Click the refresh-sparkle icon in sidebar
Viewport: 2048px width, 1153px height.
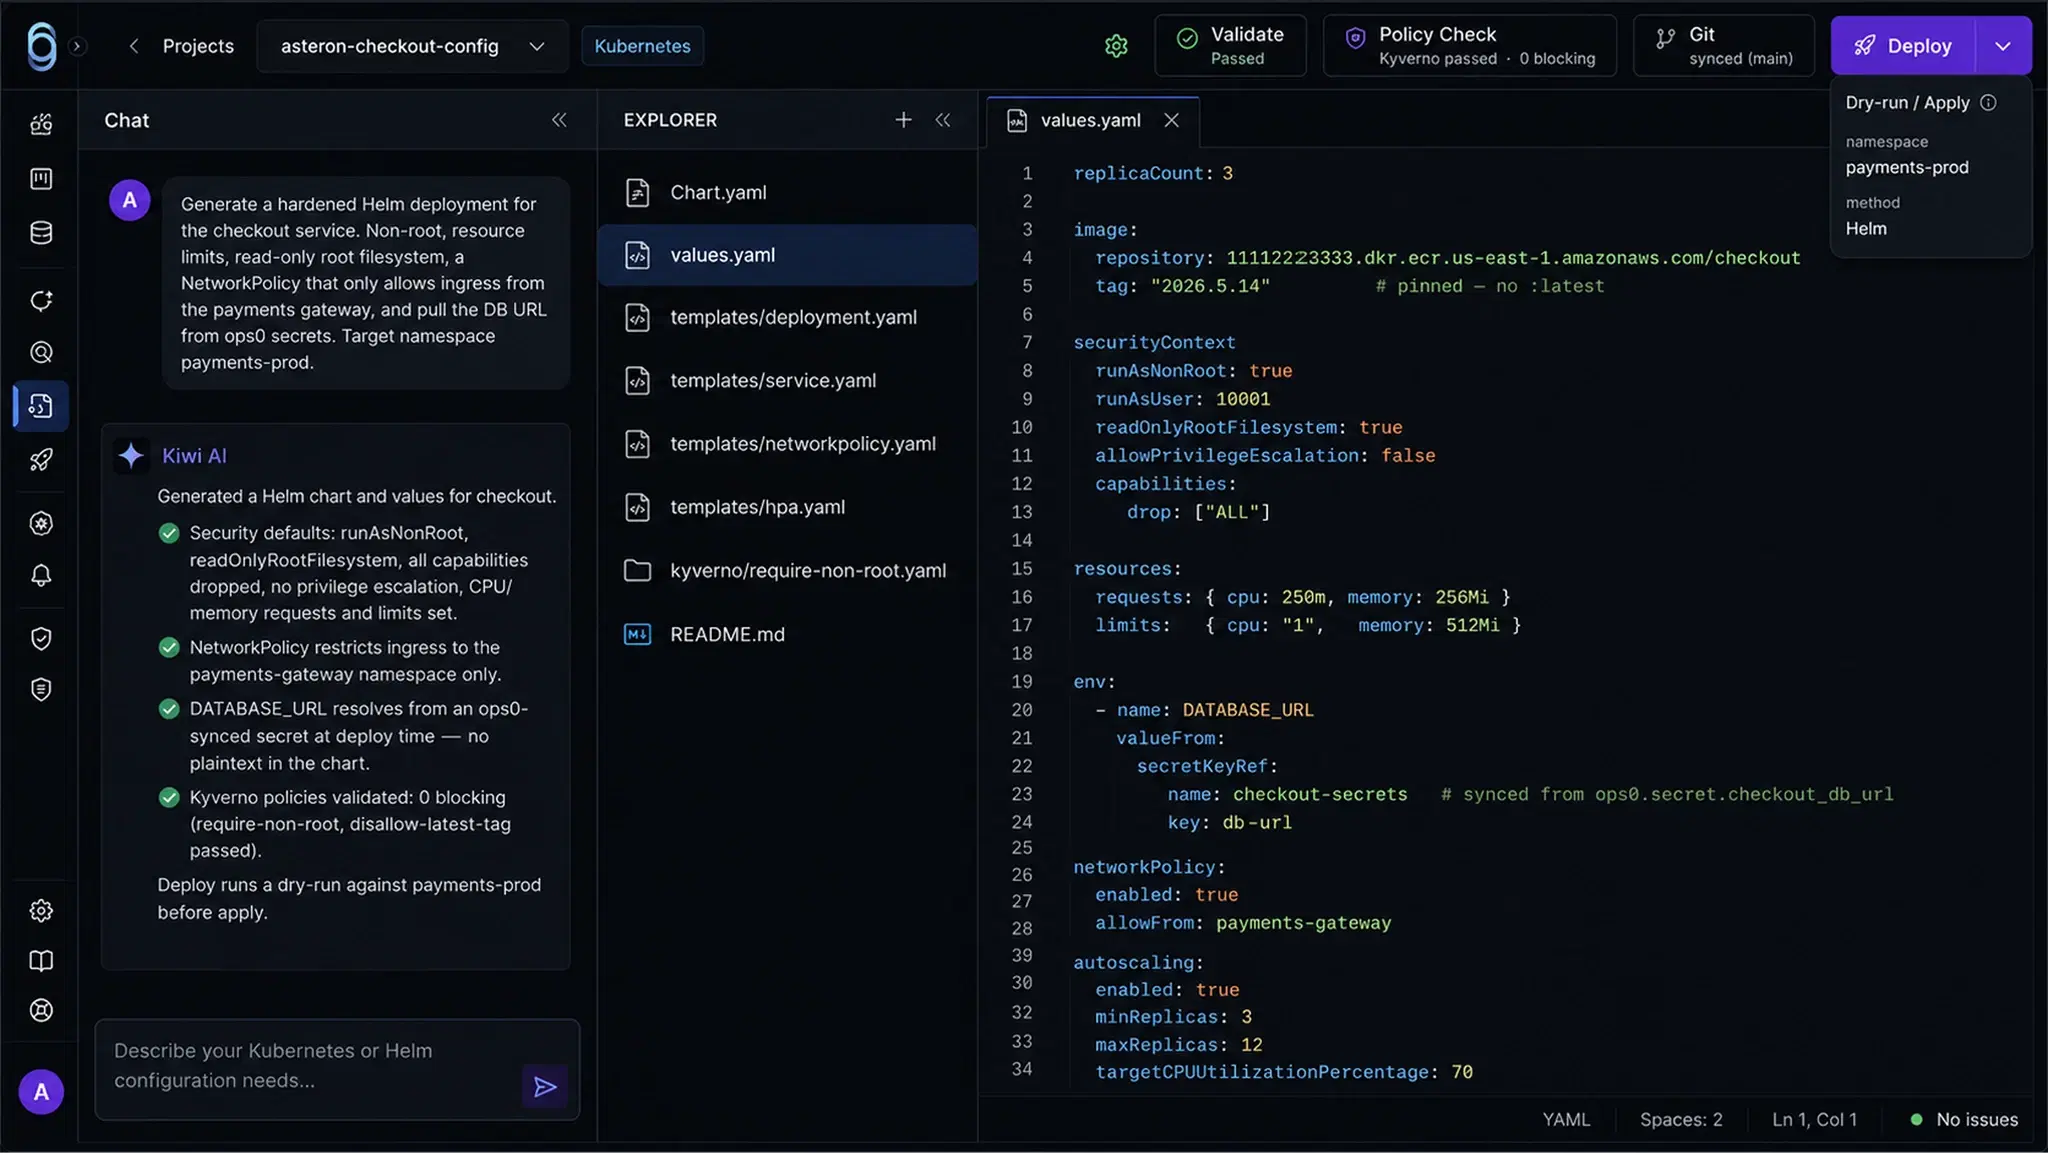(41, 300)
